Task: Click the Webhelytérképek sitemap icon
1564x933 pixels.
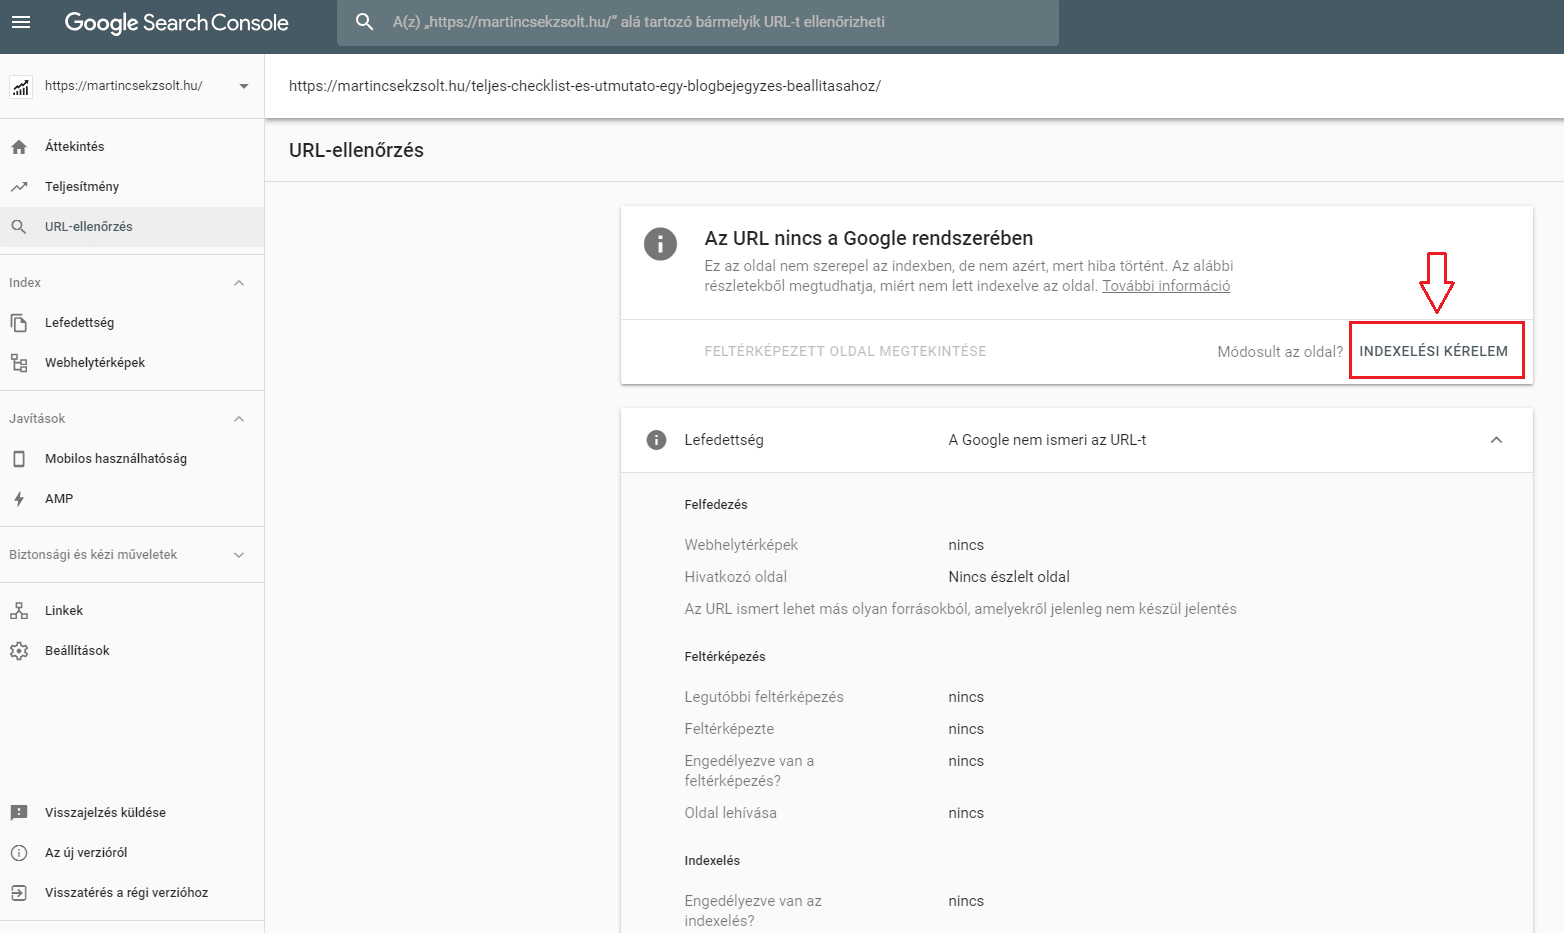Action: (19, 363)
